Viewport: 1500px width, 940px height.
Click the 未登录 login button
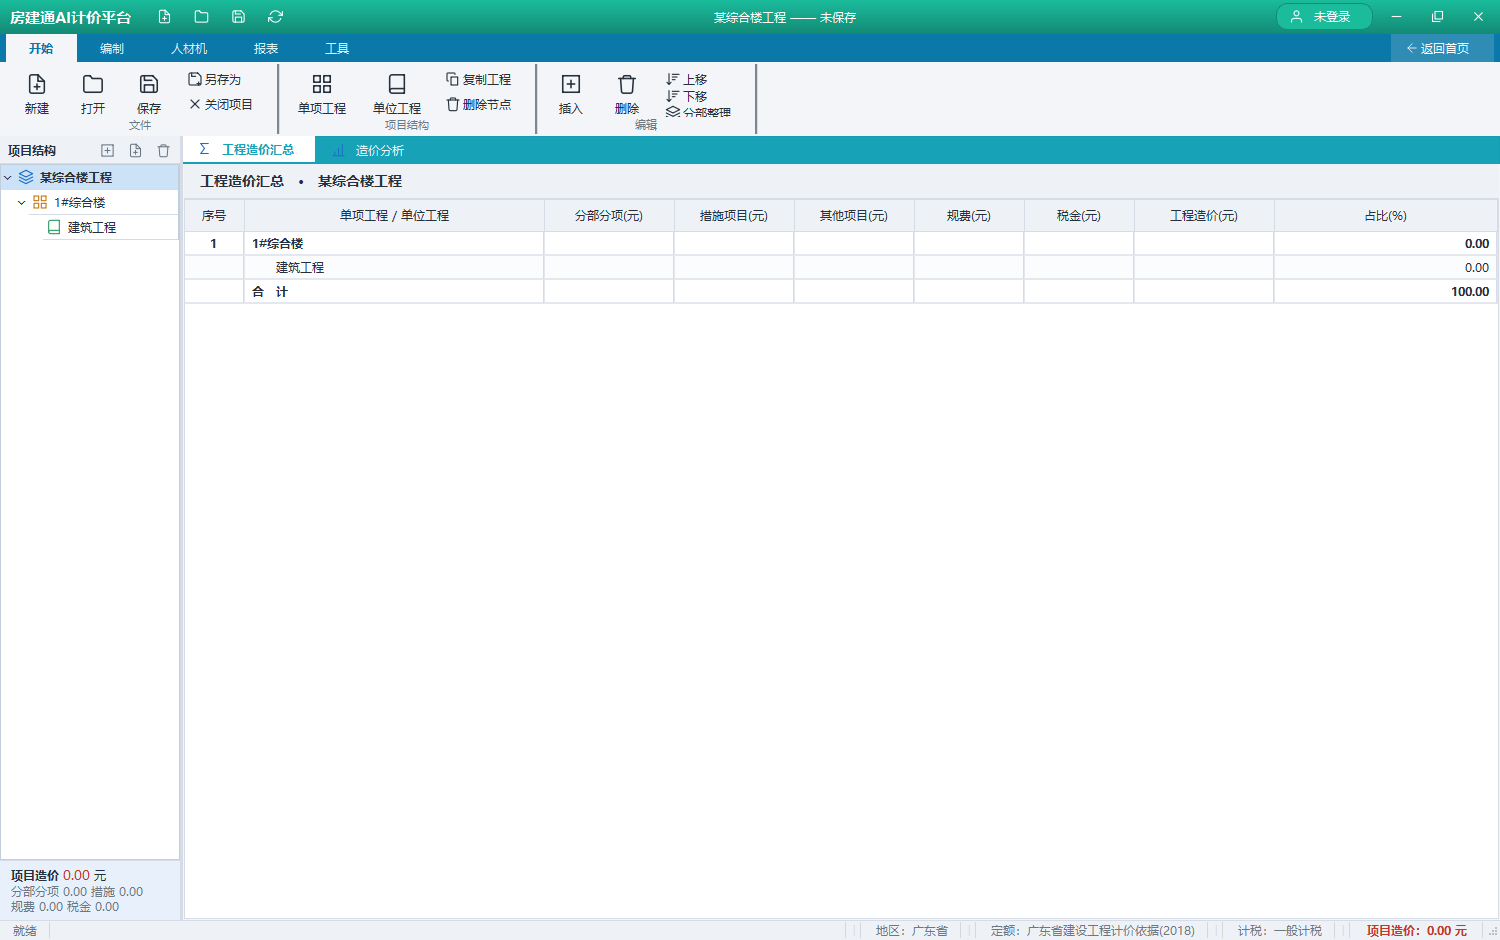click(1323, 17)
